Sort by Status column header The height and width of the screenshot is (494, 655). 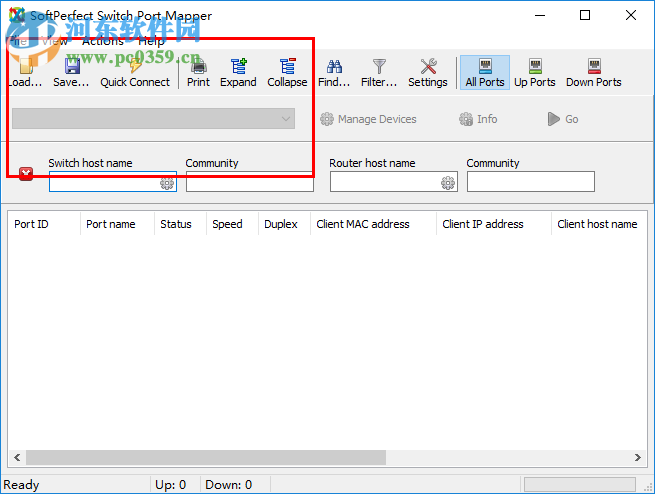180,224
